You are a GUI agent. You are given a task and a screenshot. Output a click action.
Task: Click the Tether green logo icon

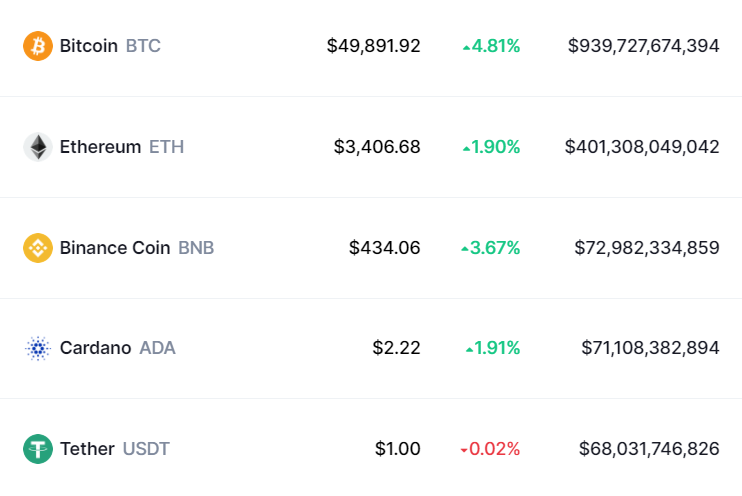click(x=38, y=449)
